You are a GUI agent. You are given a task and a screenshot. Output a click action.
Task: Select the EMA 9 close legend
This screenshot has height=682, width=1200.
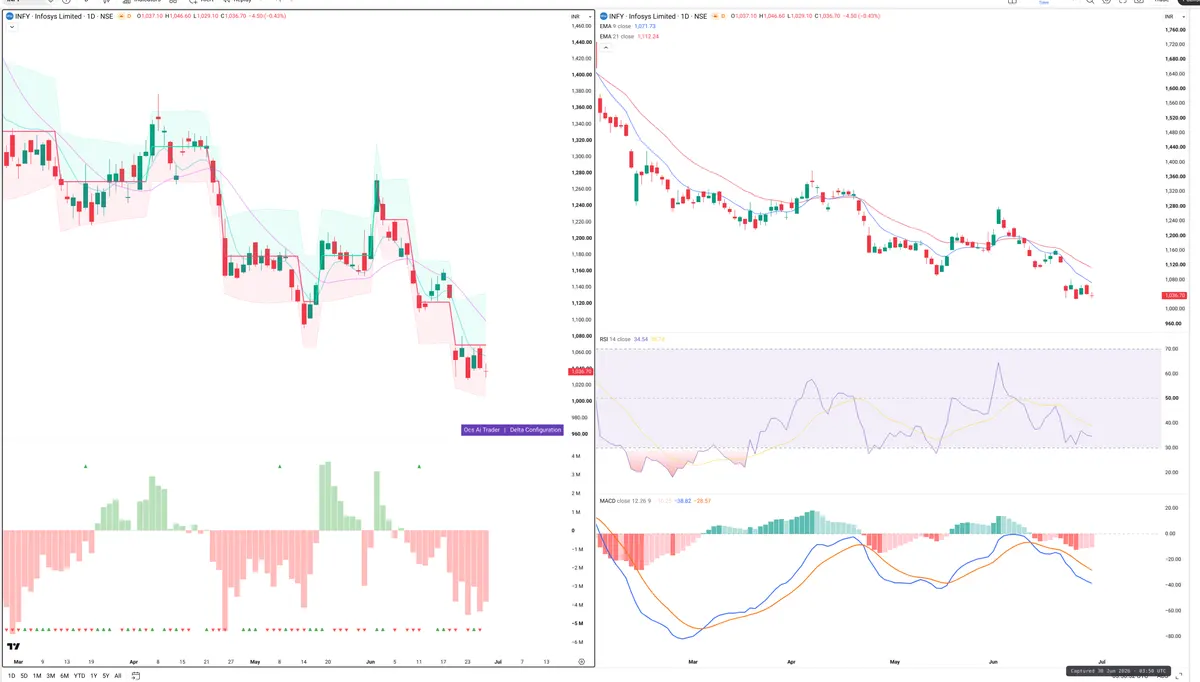615,26
